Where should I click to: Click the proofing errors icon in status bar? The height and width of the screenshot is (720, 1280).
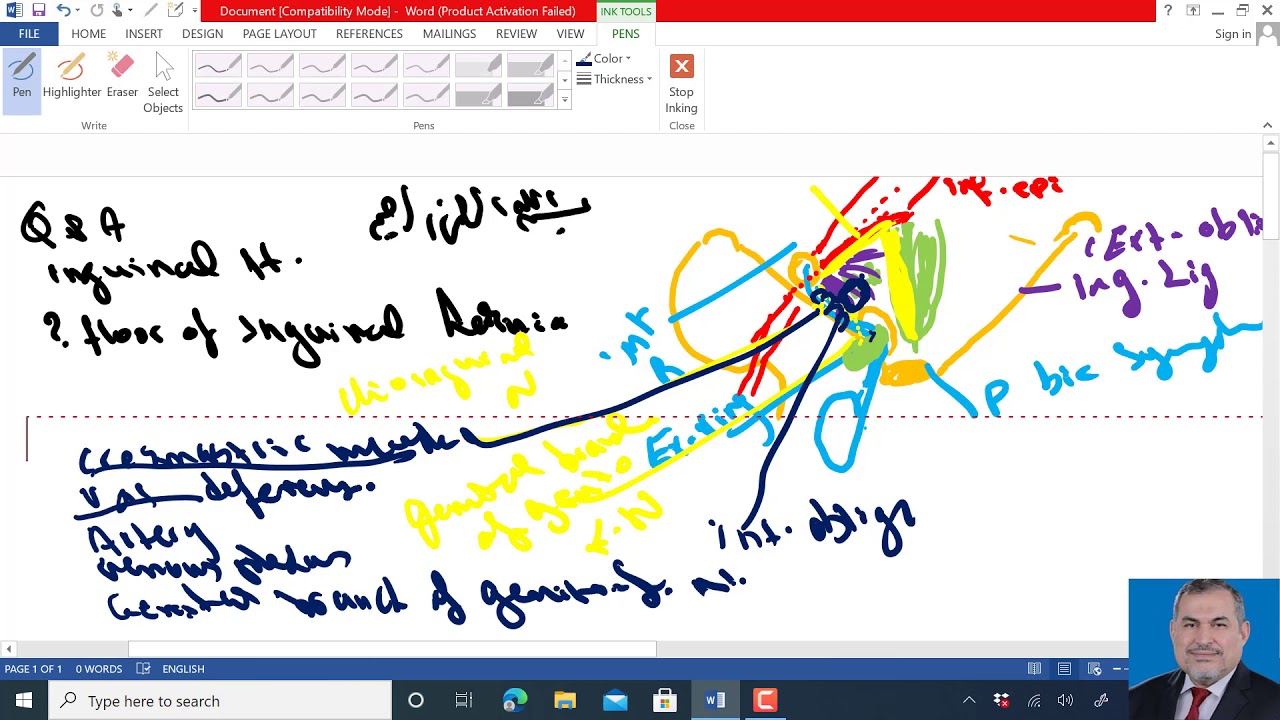(x=143, y=669)
